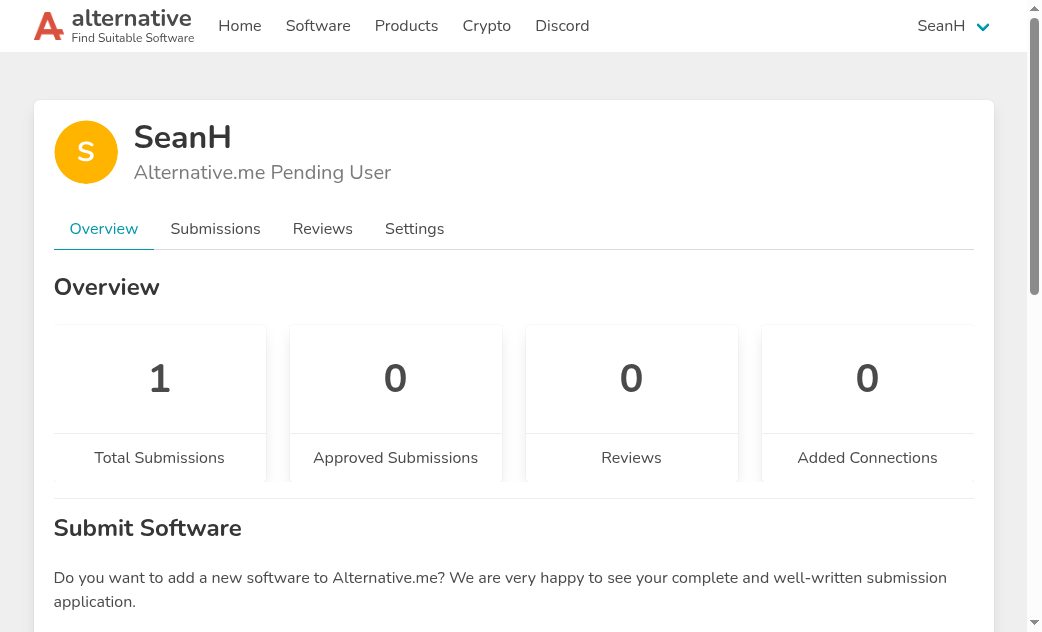1042x632 pixels.
Task: Open the Discord nav link
Action: coord(562,26)
